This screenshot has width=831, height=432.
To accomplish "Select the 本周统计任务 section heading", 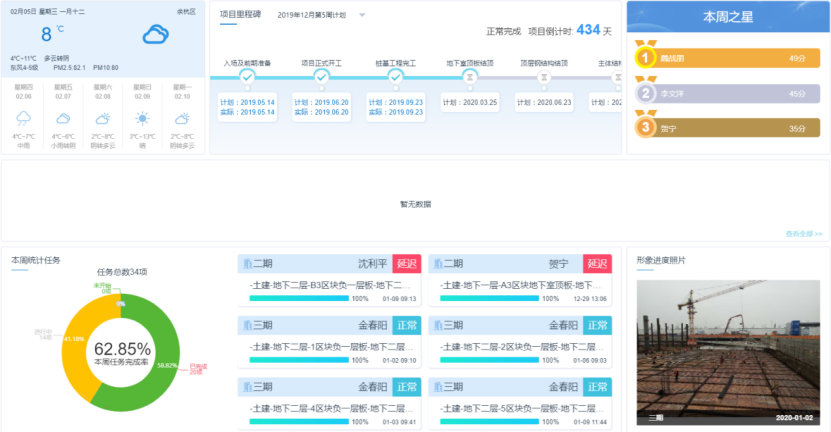I will coord(36,260).
